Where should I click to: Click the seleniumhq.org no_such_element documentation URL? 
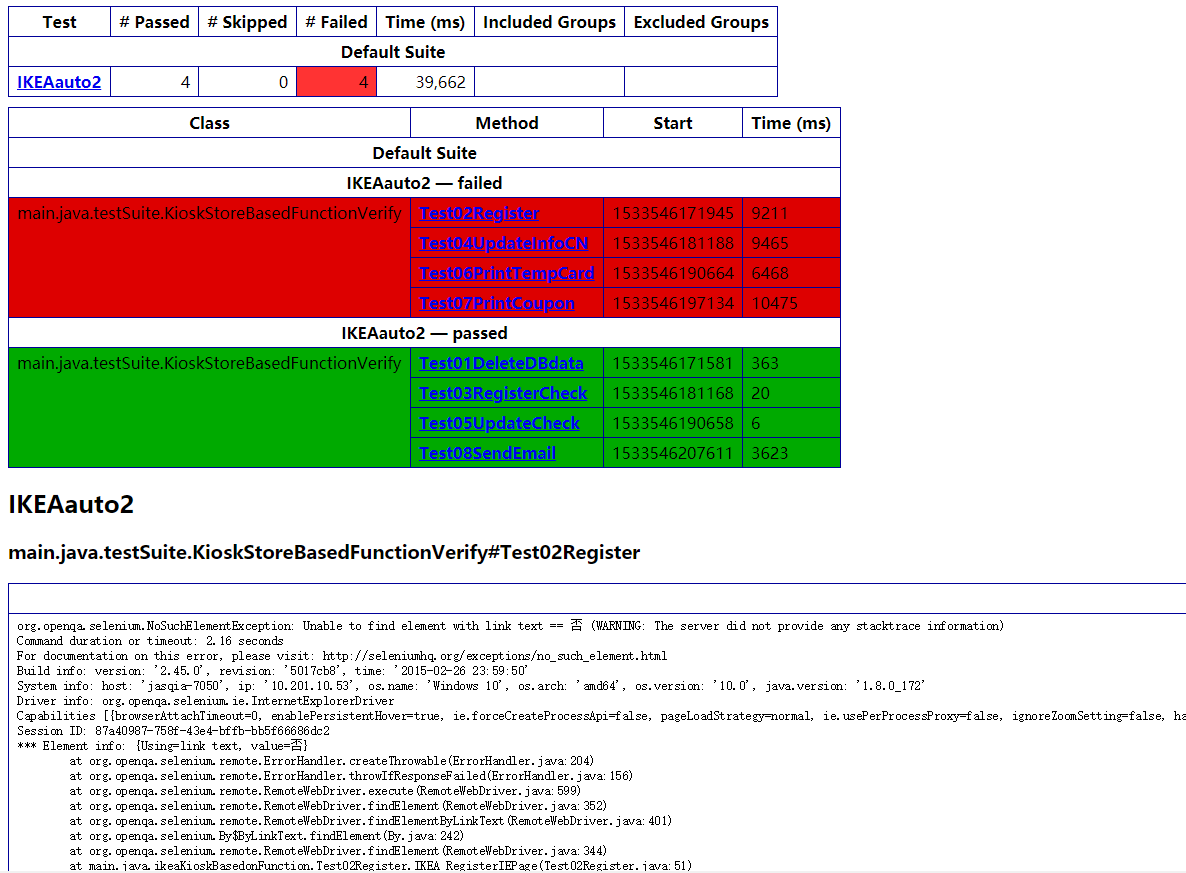coord(495,656)
